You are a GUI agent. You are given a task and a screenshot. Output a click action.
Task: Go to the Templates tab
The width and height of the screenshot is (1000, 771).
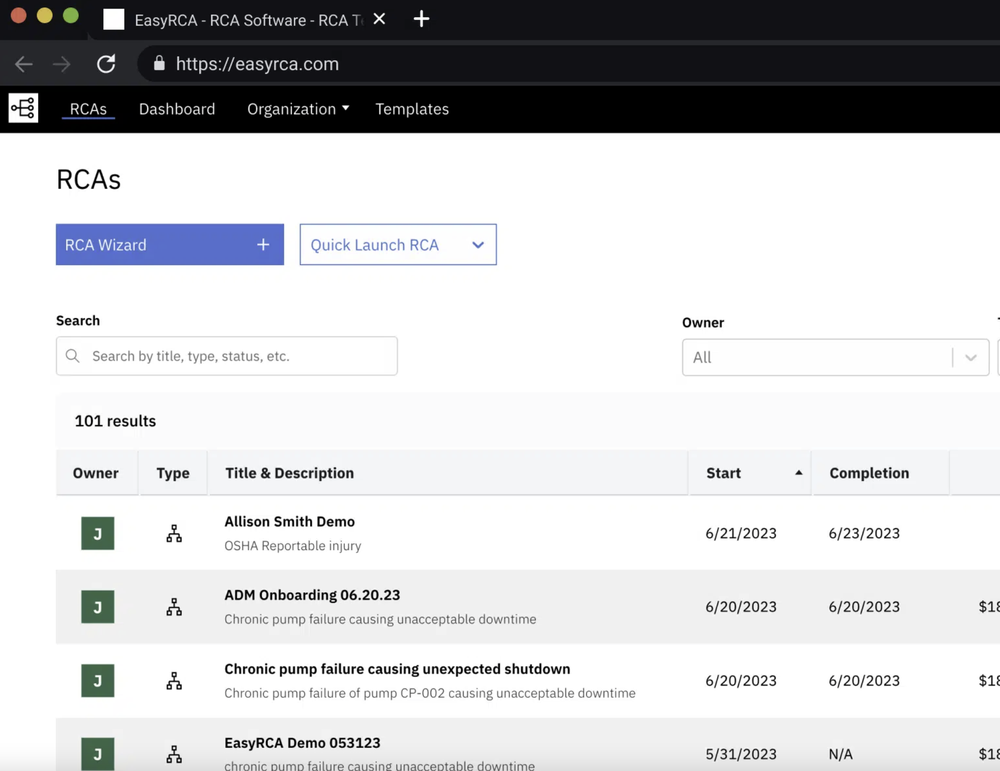click(x=412, y=109)
